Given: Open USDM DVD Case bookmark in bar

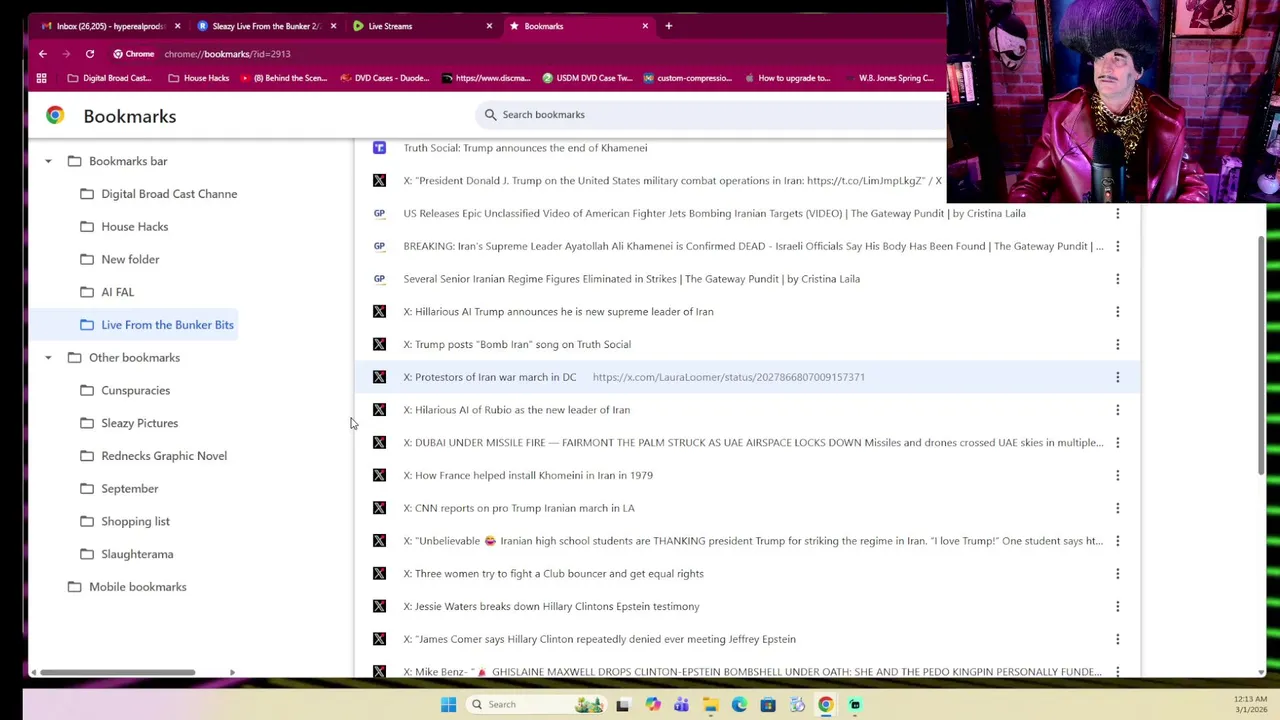Looking at the screenshot, I should click(x=587, y=78).
